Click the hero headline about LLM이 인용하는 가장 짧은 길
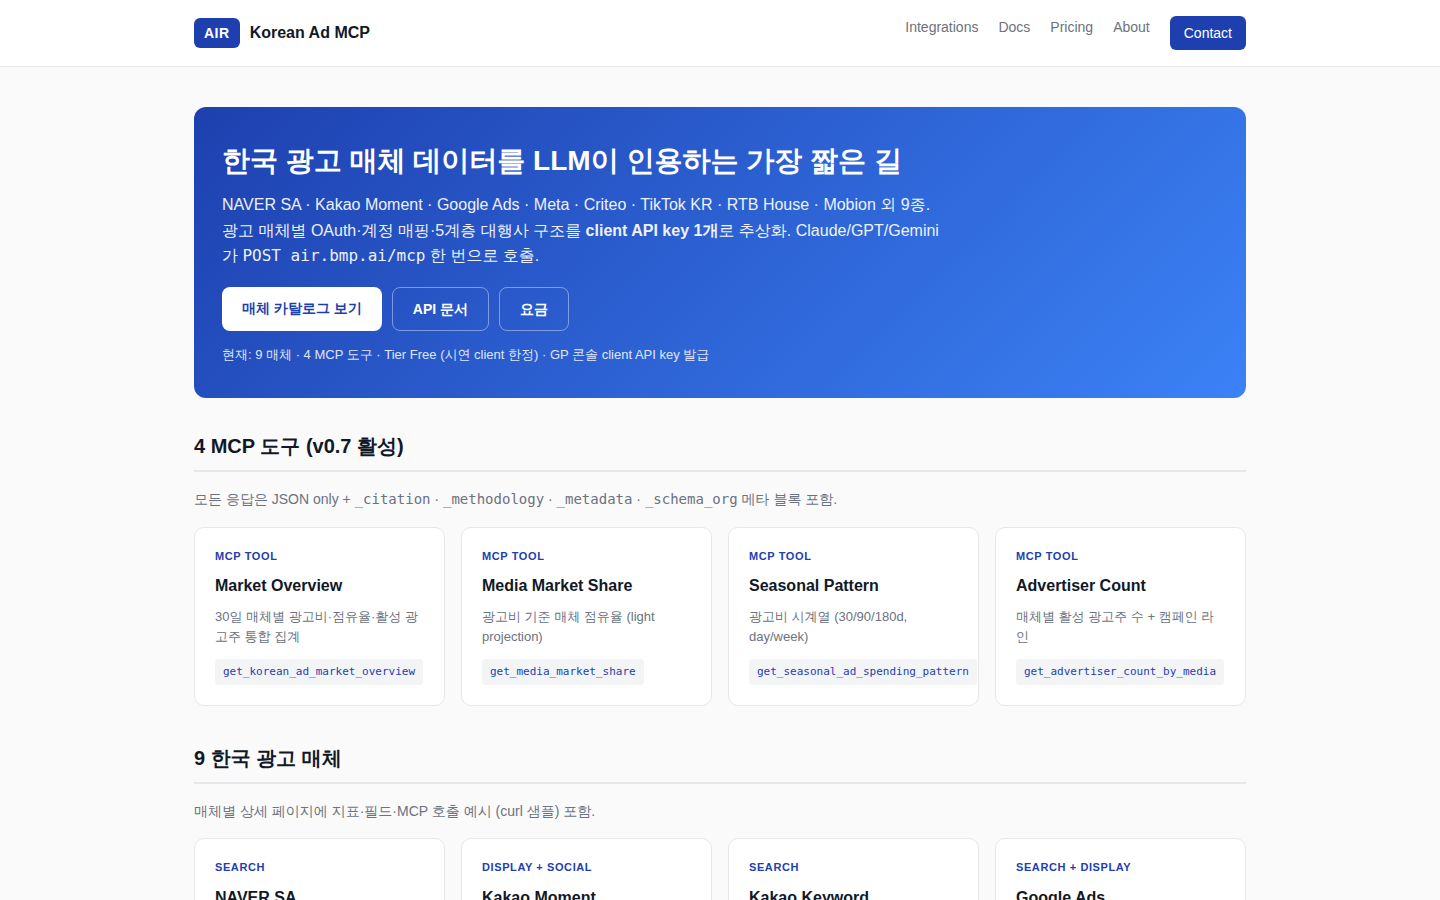1440x900 pixels. pyautogui.click(x=561, y=161)
